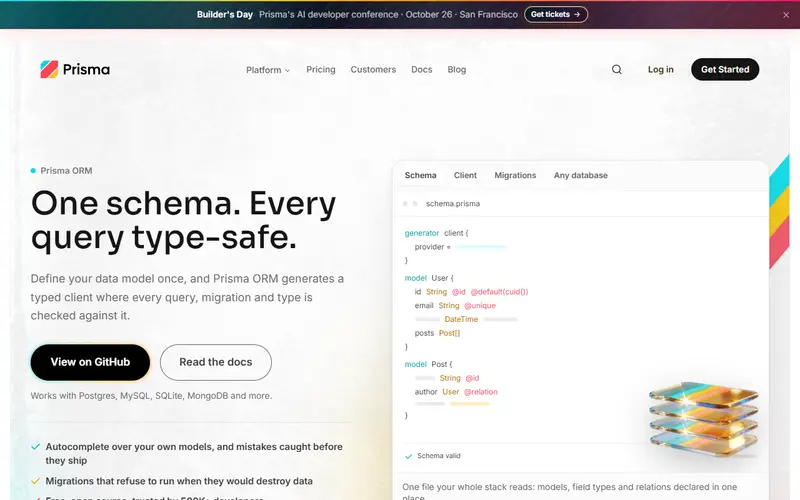Open the Docs nav link
This screenshot has width=800, height=500.
[x=421, y=69]
